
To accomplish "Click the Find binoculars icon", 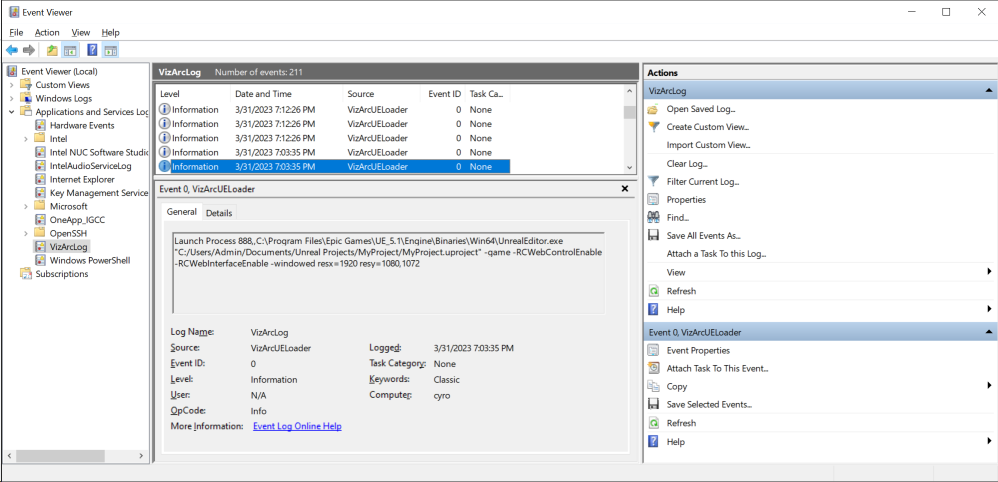I will pyautogui.click(x=653, y=217).
